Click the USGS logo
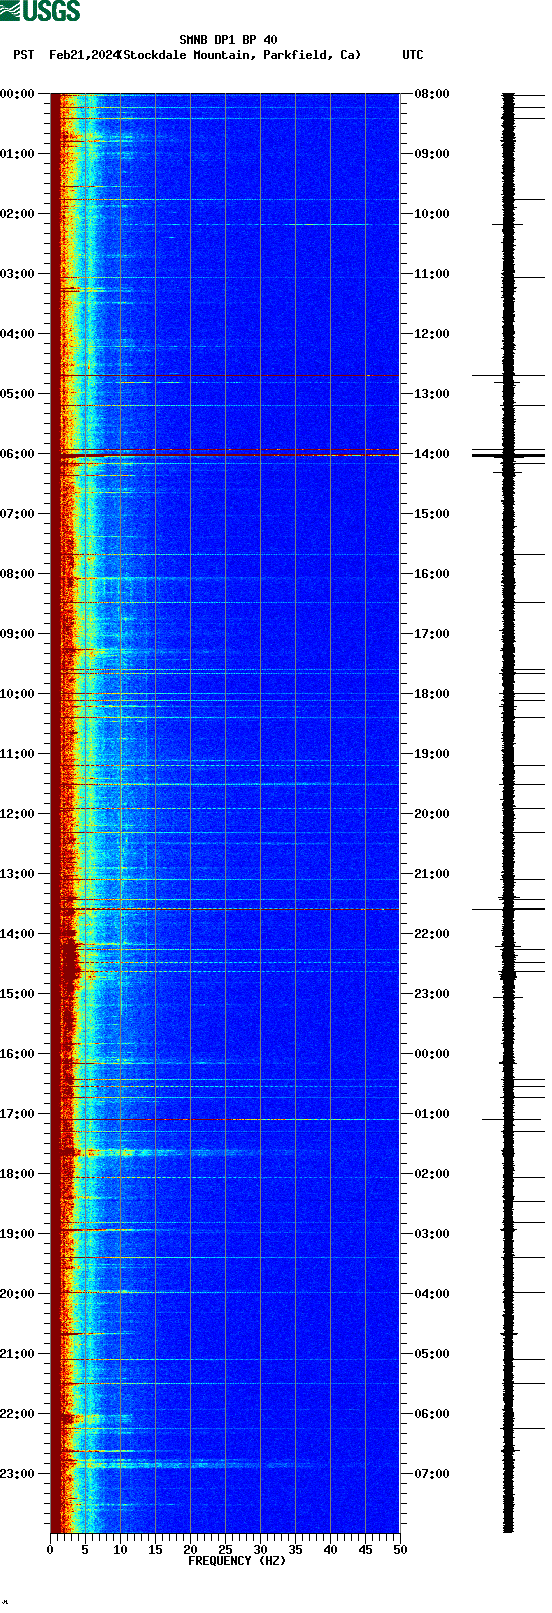 (40, 11)
